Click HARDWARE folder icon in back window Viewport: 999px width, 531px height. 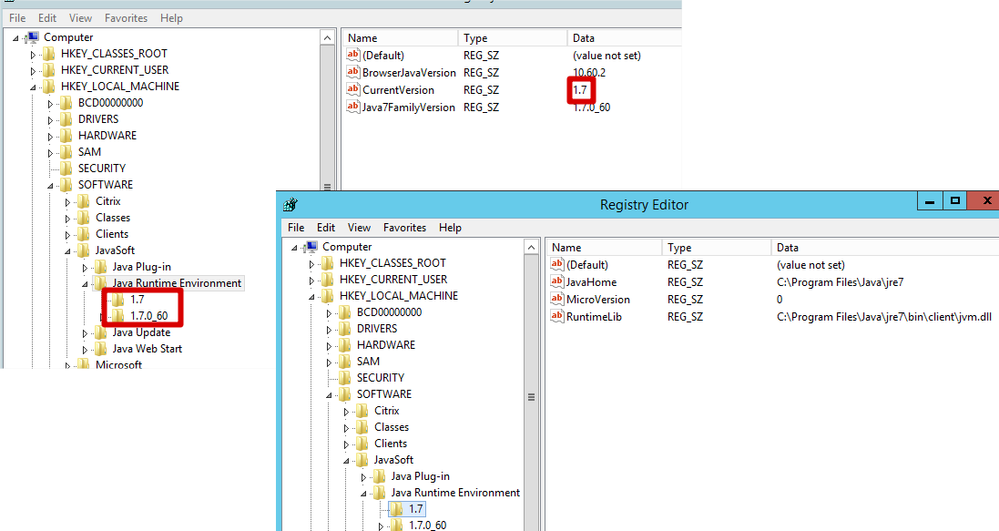click(66, 135)
